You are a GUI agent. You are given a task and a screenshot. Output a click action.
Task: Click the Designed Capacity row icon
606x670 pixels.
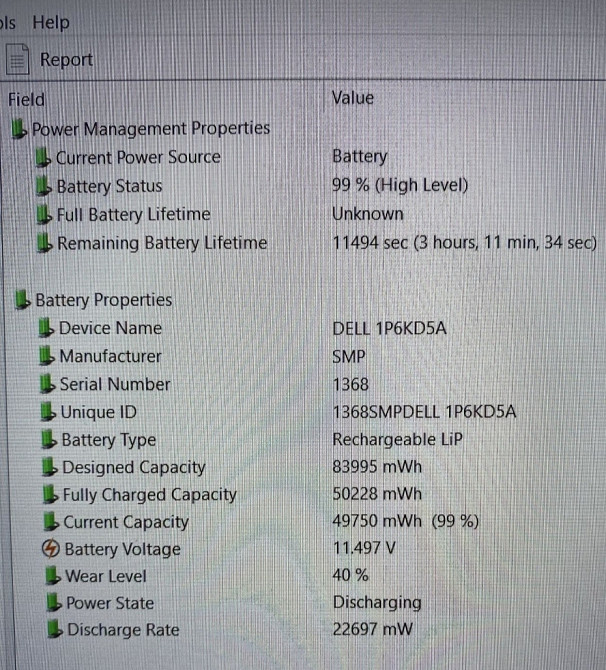click(50, 467)
